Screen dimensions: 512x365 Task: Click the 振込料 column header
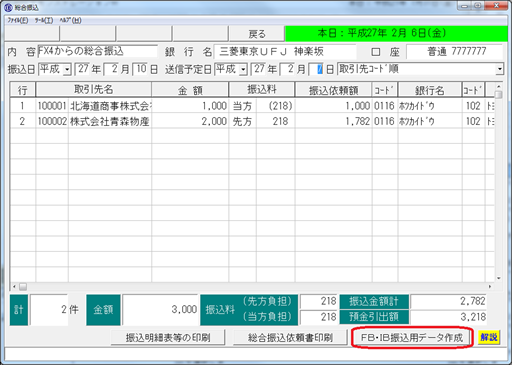262,90
